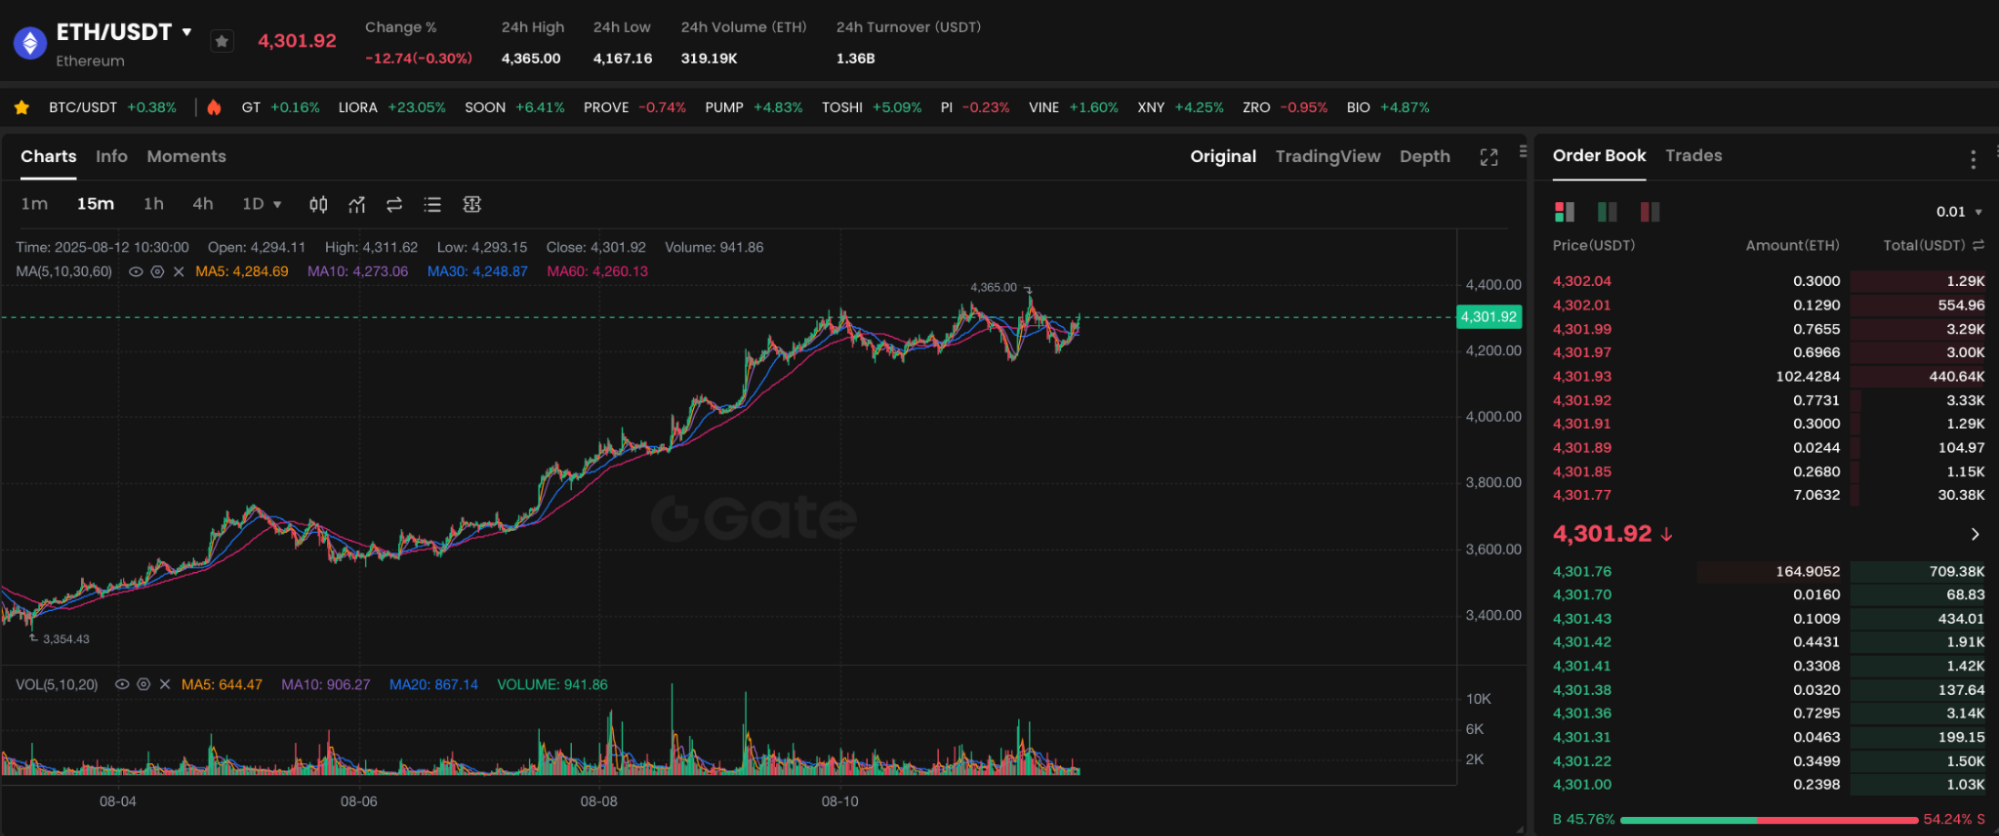
Task: Switch to the Moments tab
Action: point(186,156)
